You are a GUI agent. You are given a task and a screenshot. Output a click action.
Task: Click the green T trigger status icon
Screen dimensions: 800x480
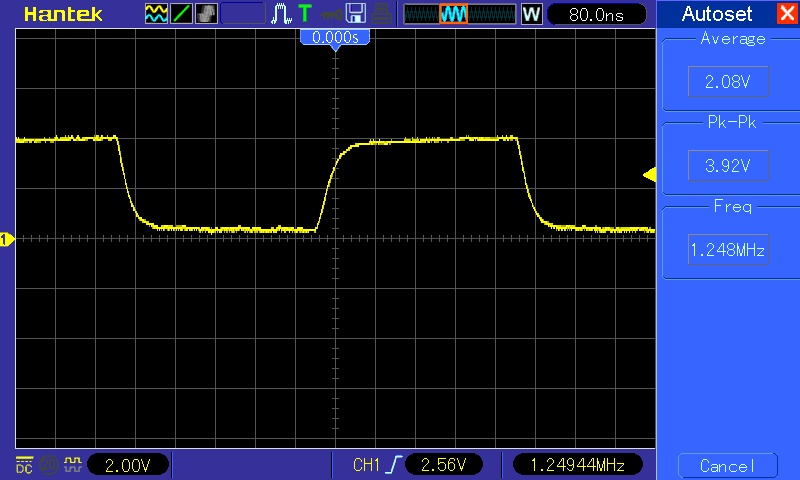[x=304, y=14]
